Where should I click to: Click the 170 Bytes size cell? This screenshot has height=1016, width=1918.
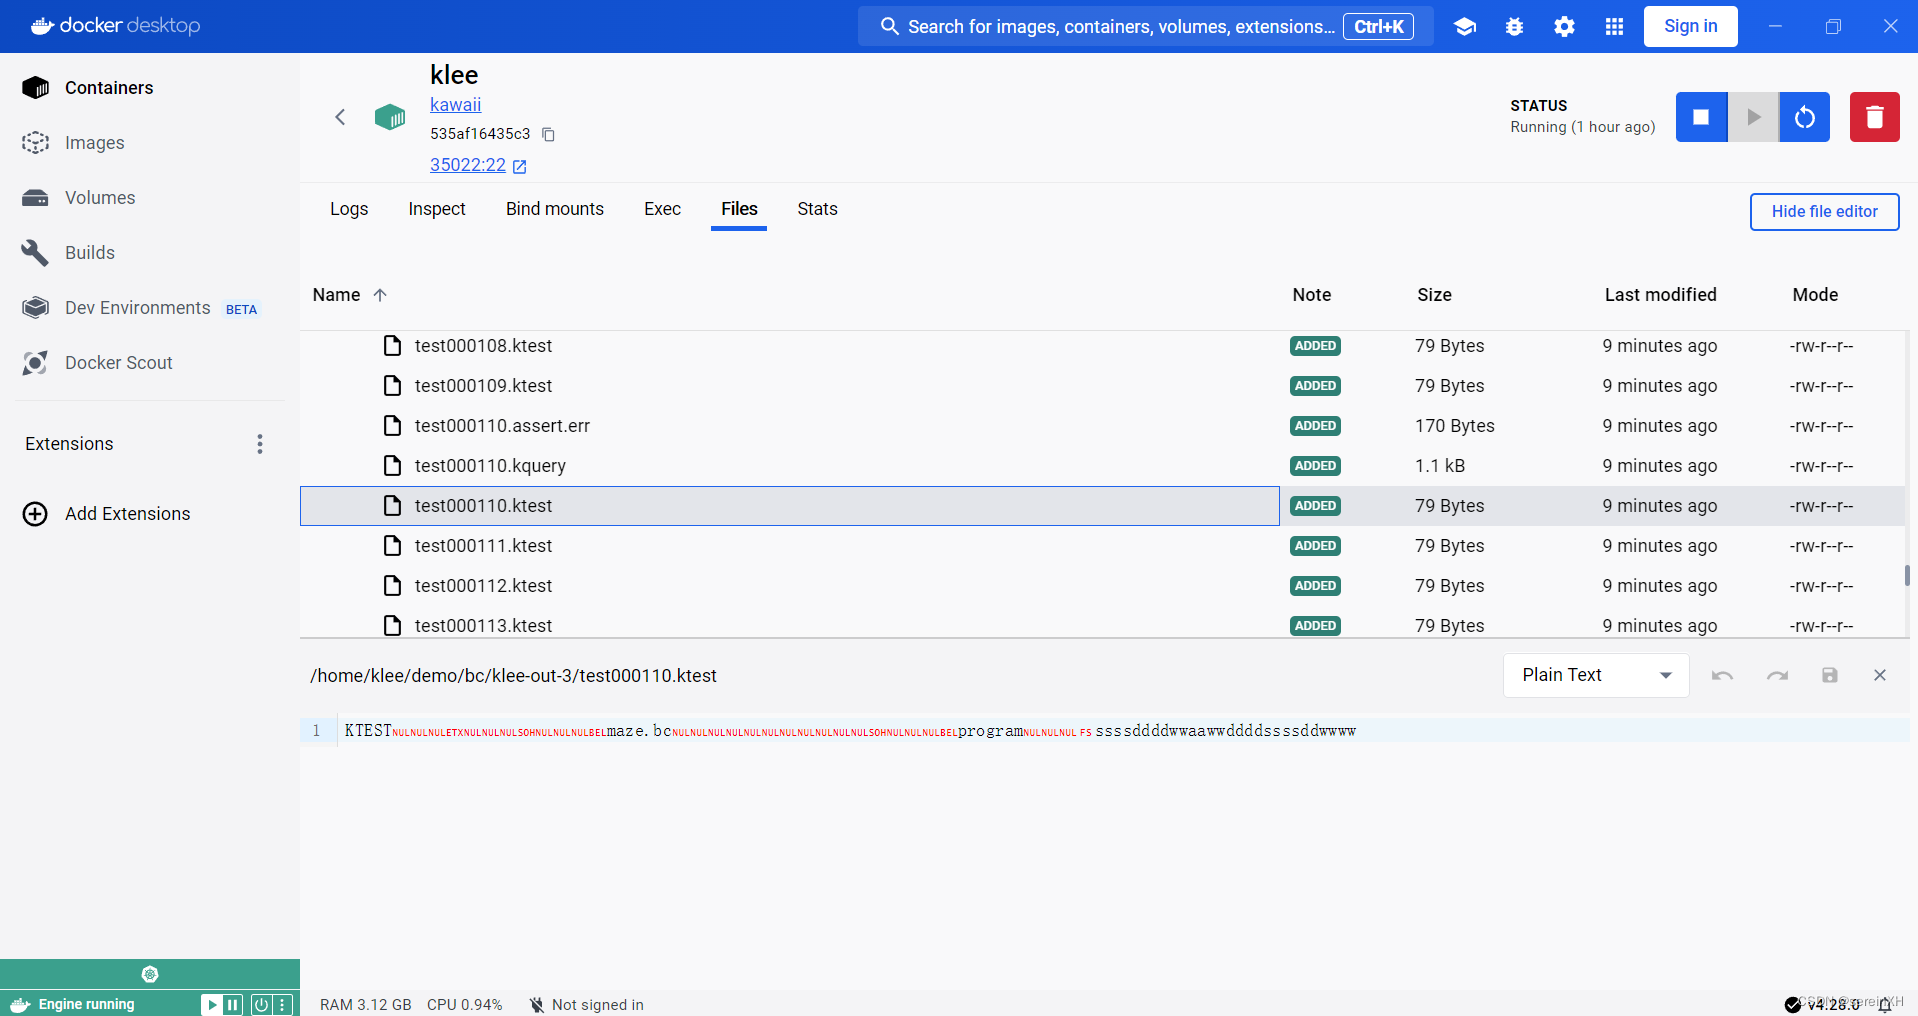pyautogui.click(x=1454, y=426)
